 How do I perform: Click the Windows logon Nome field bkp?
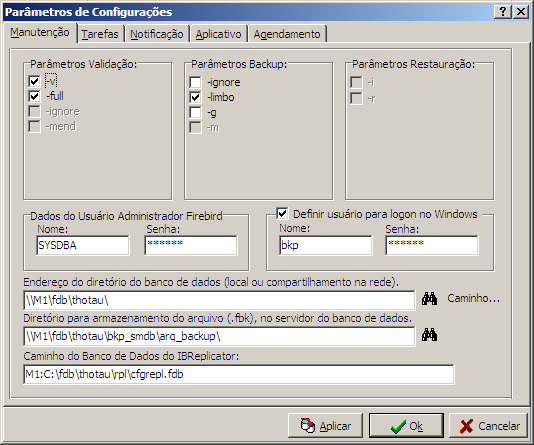pos(326,245)
